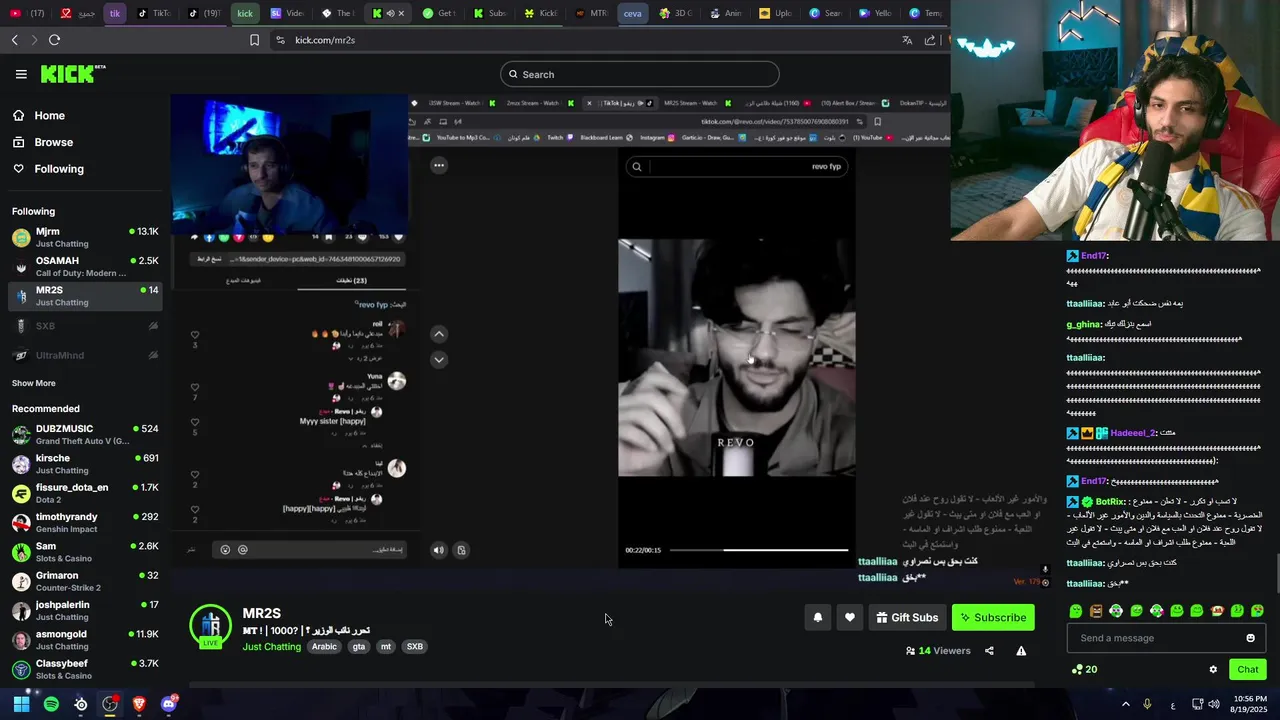1280x720 pixels.
Task: Open the taskbar volume control
Action: pos(1213,704)
